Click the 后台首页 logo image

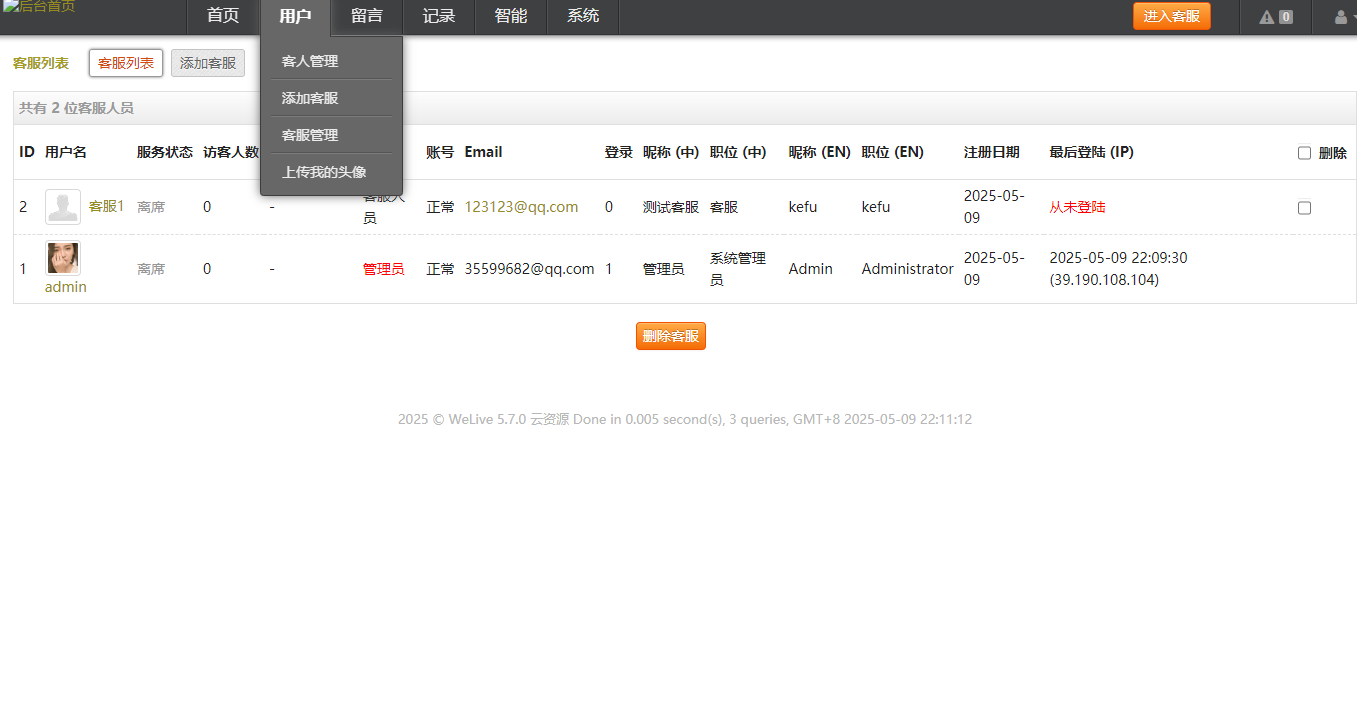coord(38,7)
